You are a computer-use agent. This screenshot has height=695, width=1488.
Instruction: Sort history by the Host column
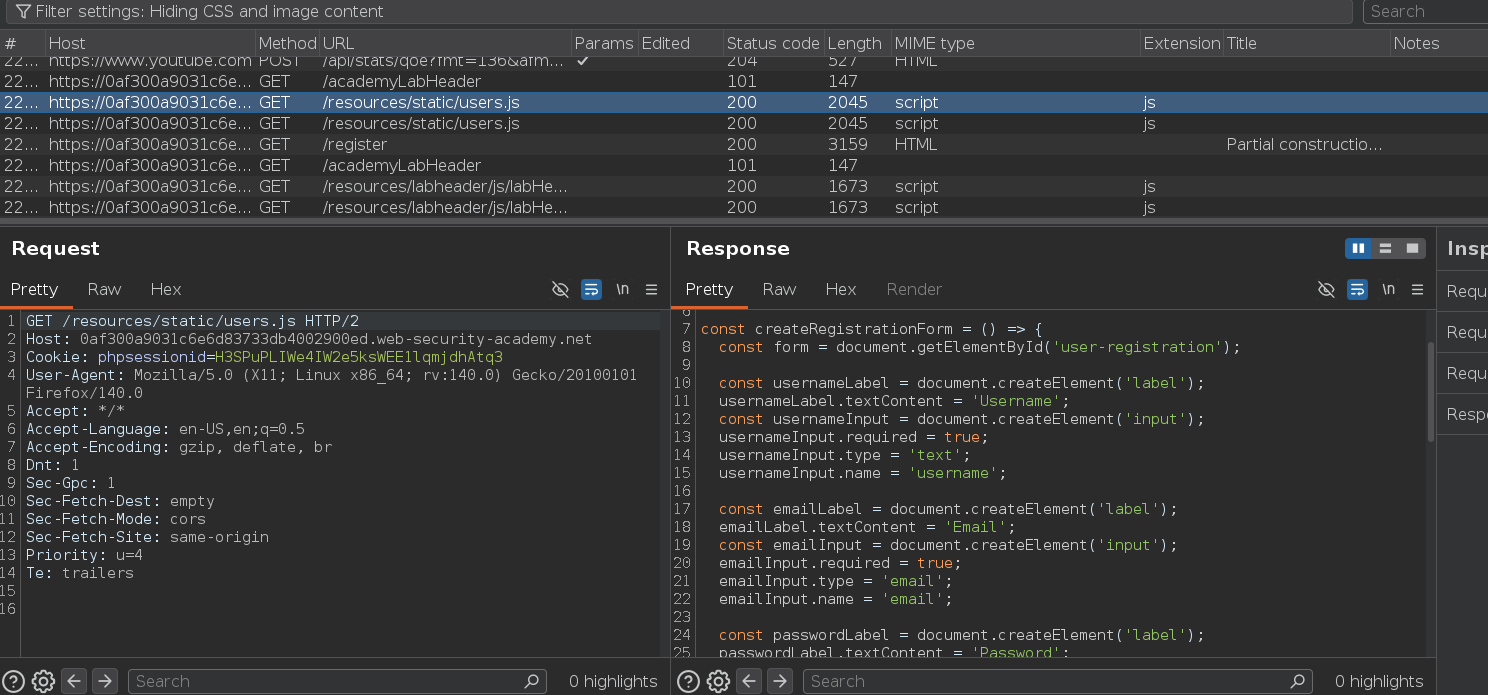150,43
